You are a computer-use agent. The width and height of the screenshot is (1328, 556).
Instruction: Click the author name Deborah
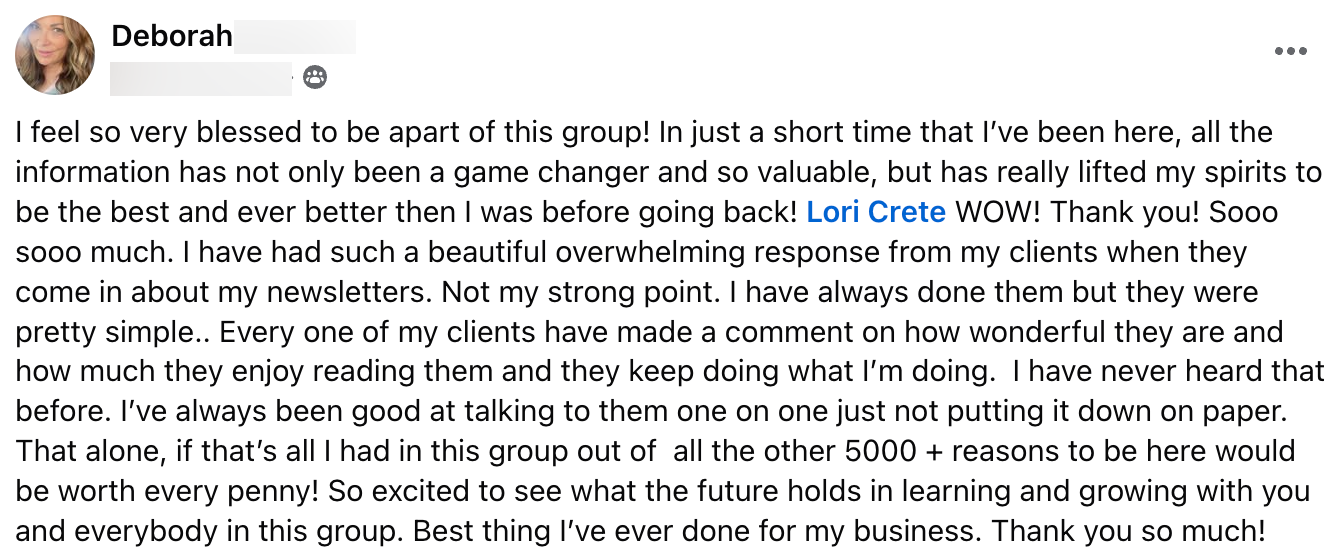[172, 37]
